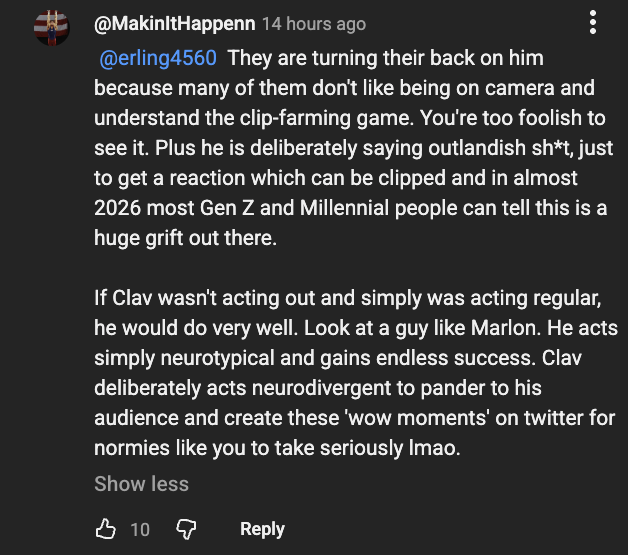Click the year "2026" in the comment
628x555 pixels.
121,213
